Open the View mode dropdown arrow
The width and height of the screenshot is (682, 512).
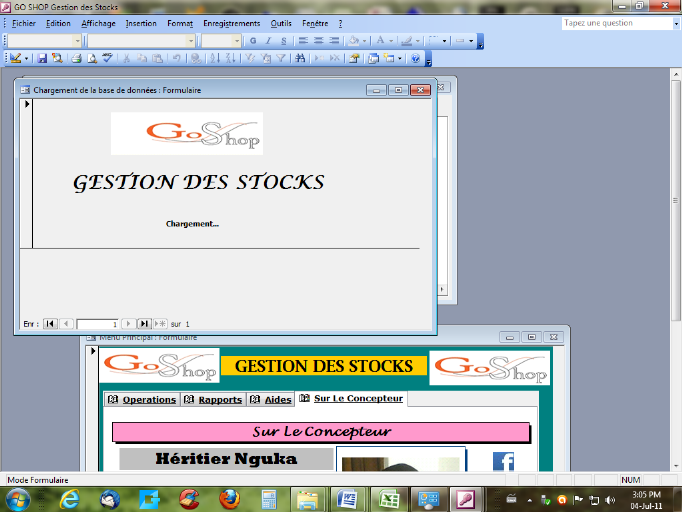27,59
